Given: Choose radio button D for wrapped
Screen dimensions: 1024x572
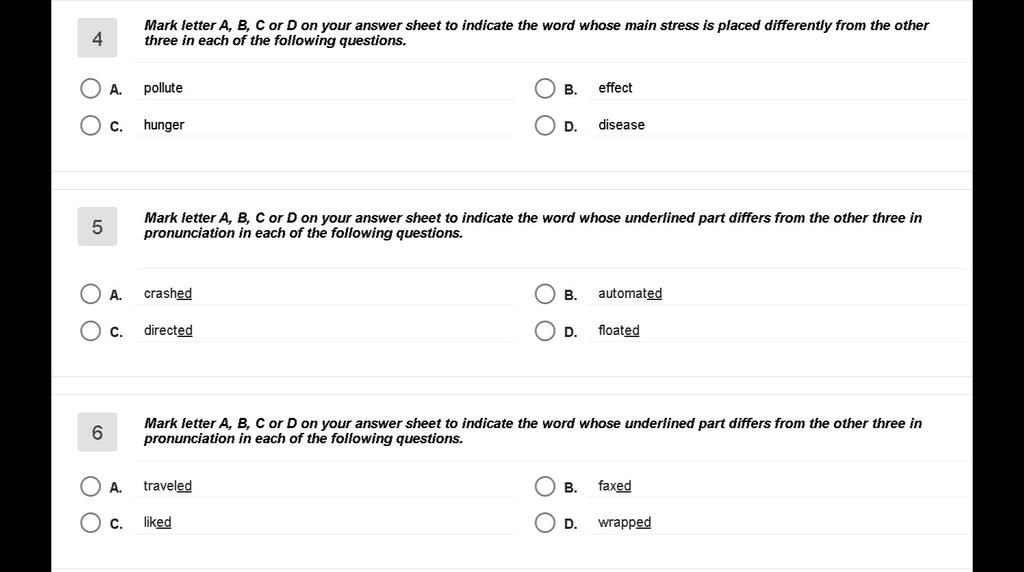Looking at the screenshot, I should tap(545, 523).
